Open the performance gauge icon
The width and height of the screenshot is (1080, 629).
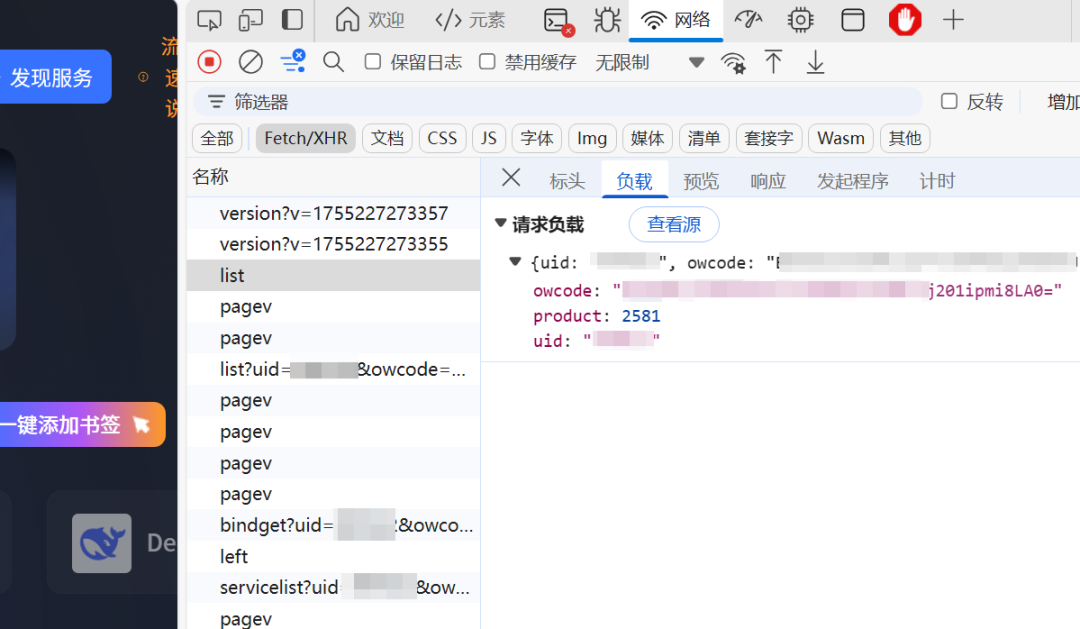(x=748, y=20)
